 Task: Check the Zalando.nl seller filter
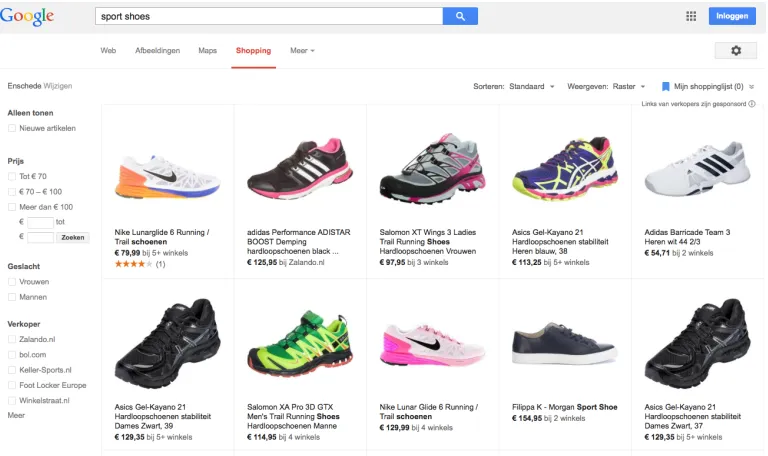(12, 339)
